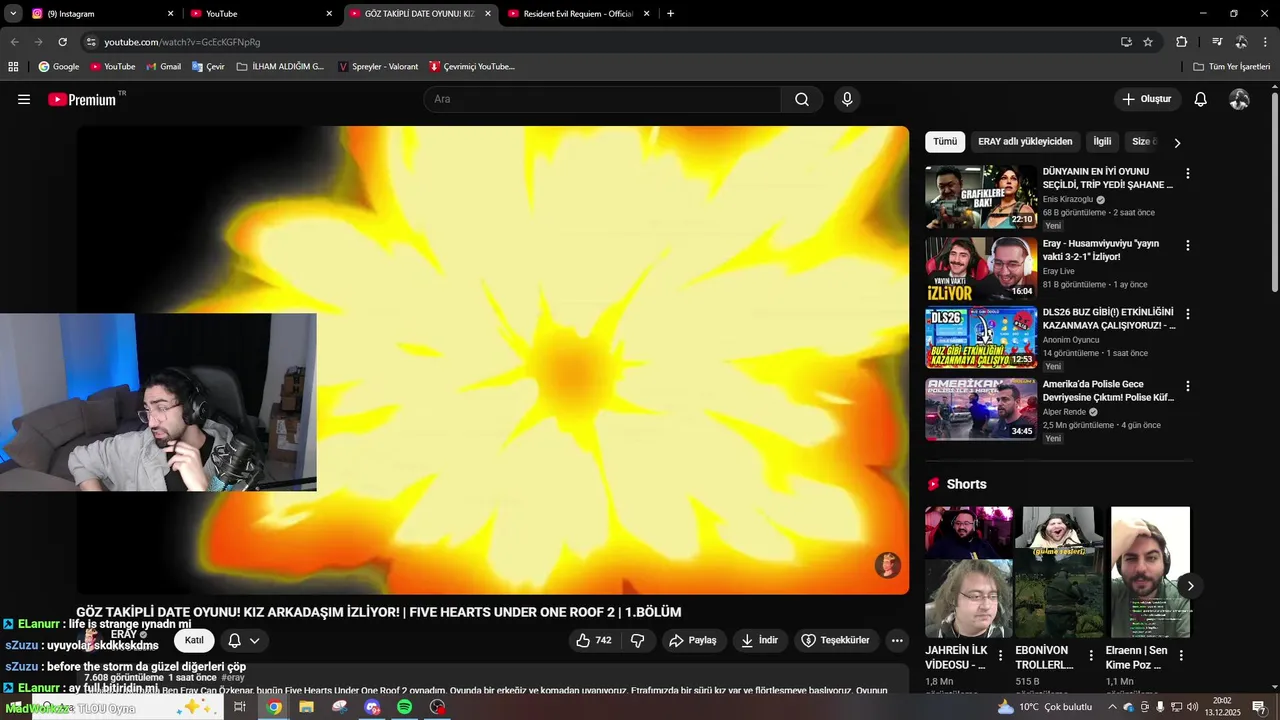This screenshot has width=1280, height=720.
Task: Bookmark this page with the star
Action: (1148, 42)
